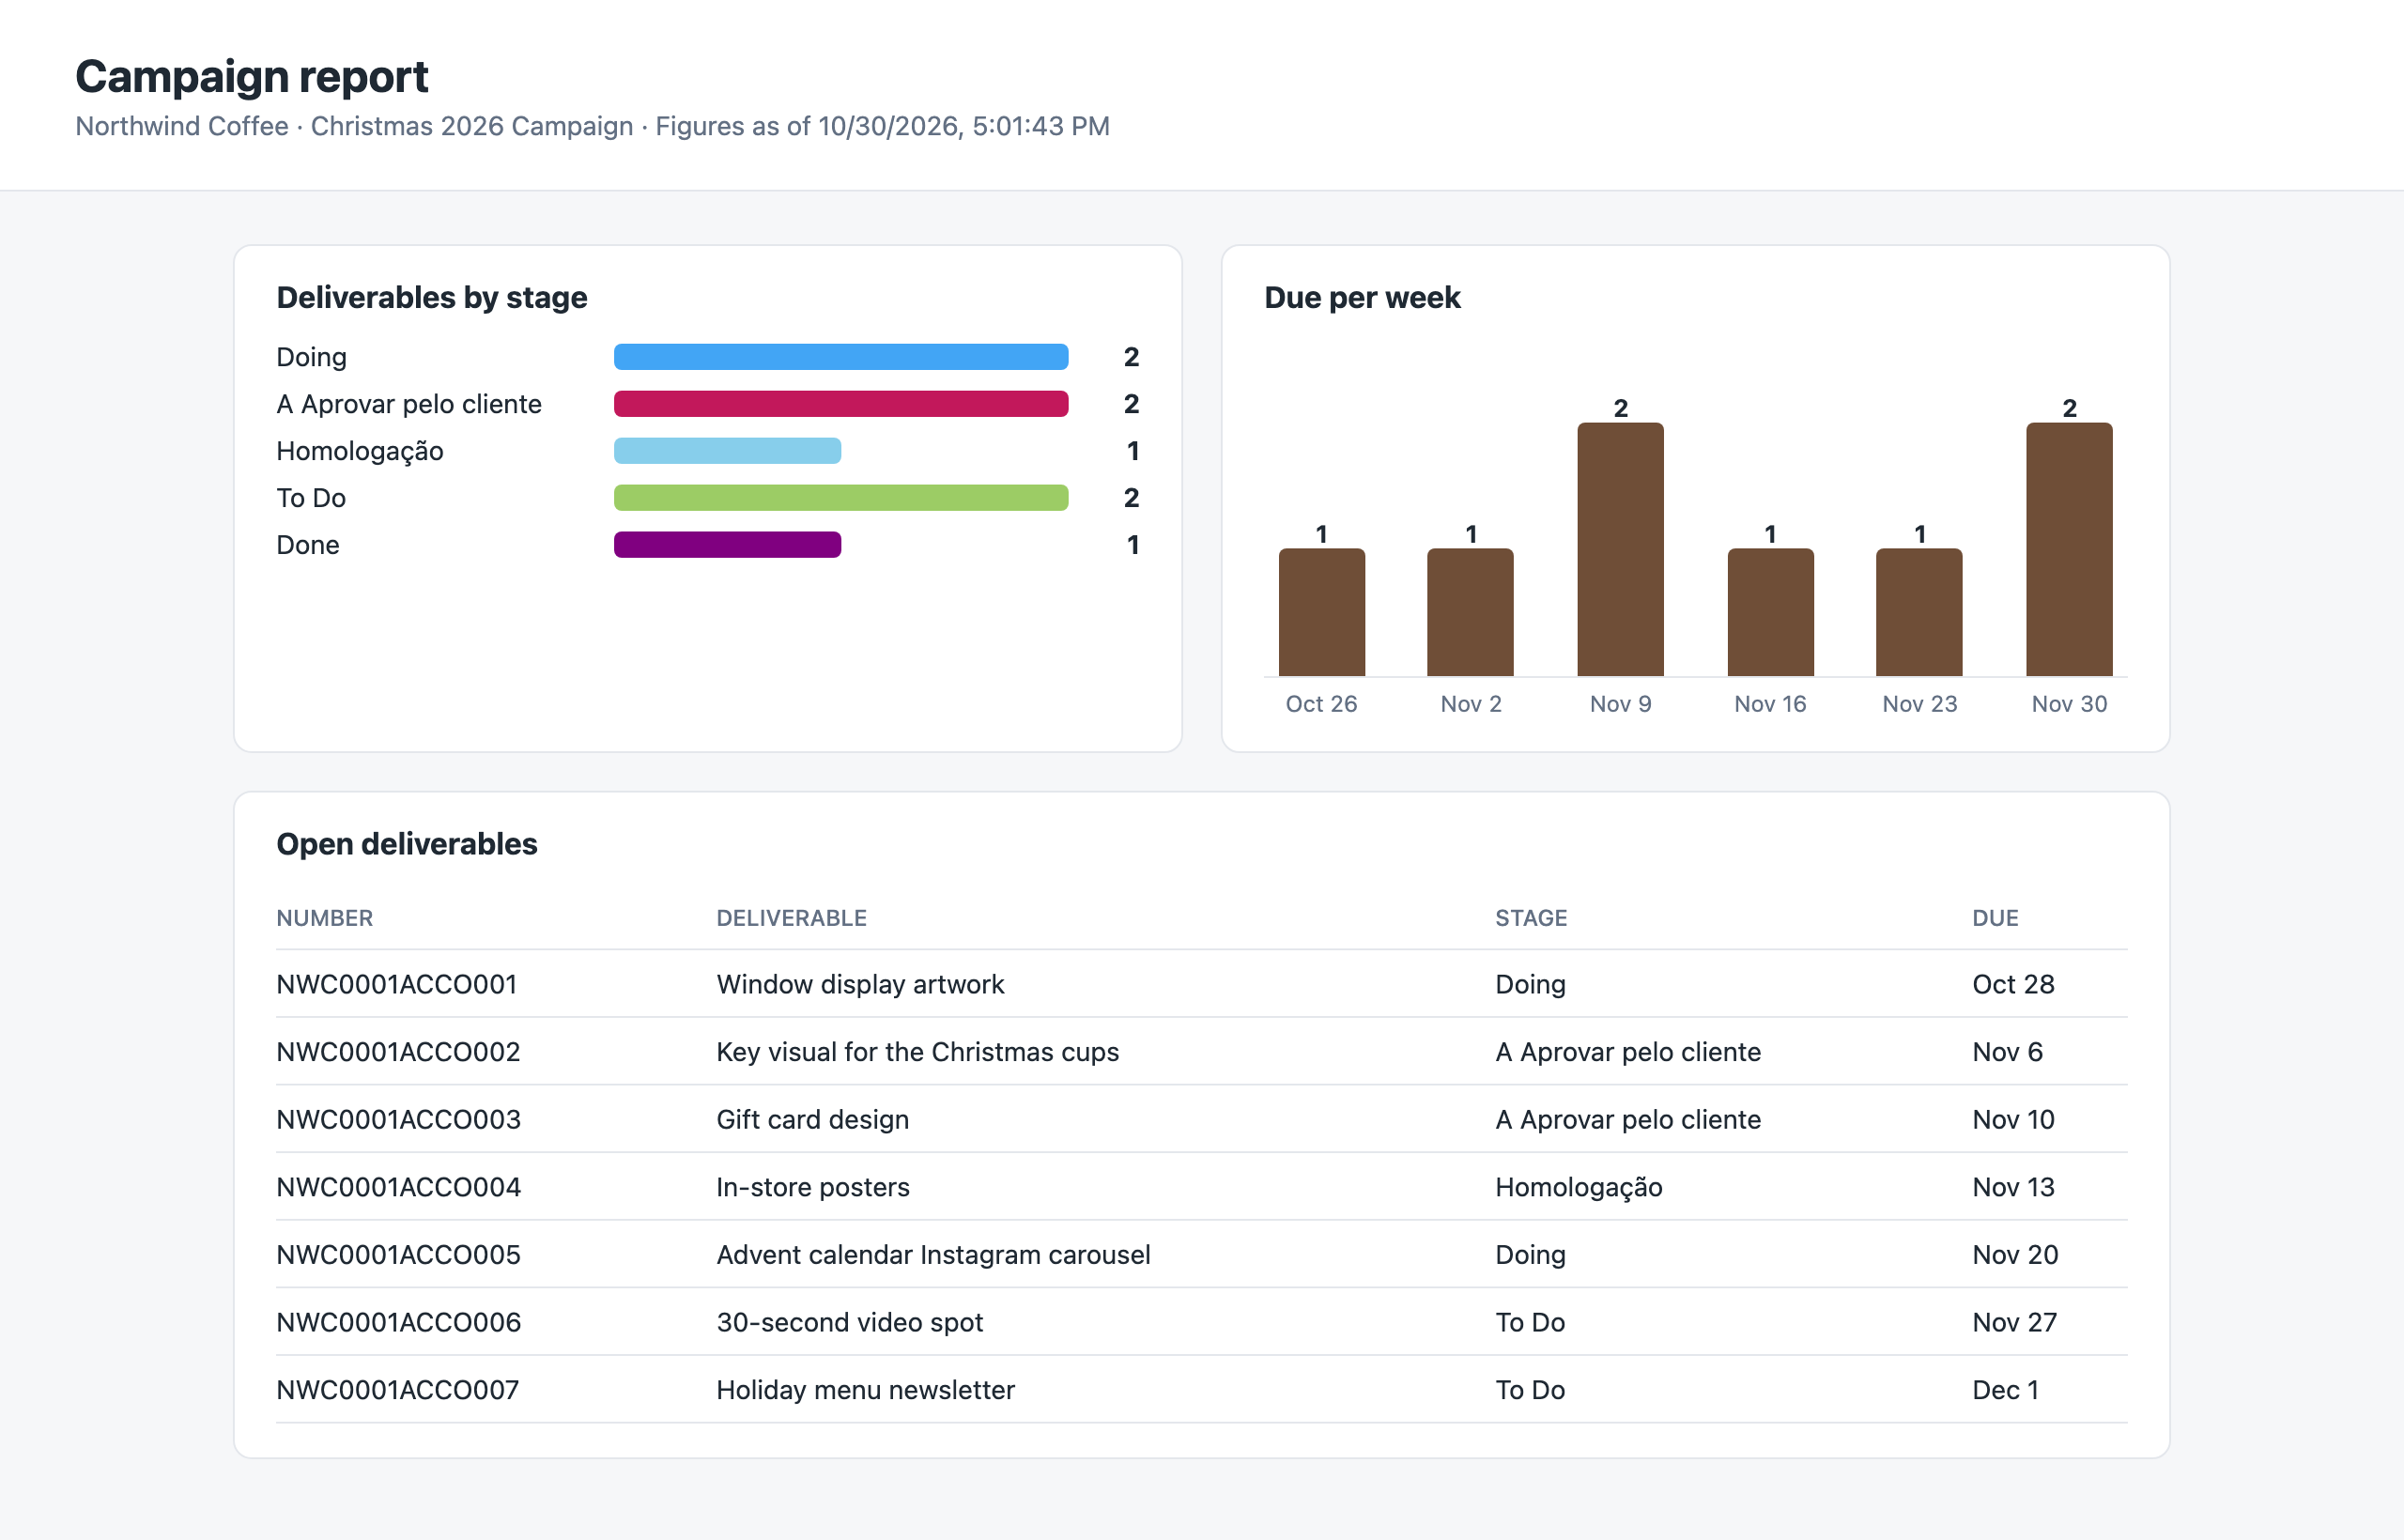Select the Nov 16 weekly bar
The width and height of the screenshot is (2404, 1540).
(1770, 612)
